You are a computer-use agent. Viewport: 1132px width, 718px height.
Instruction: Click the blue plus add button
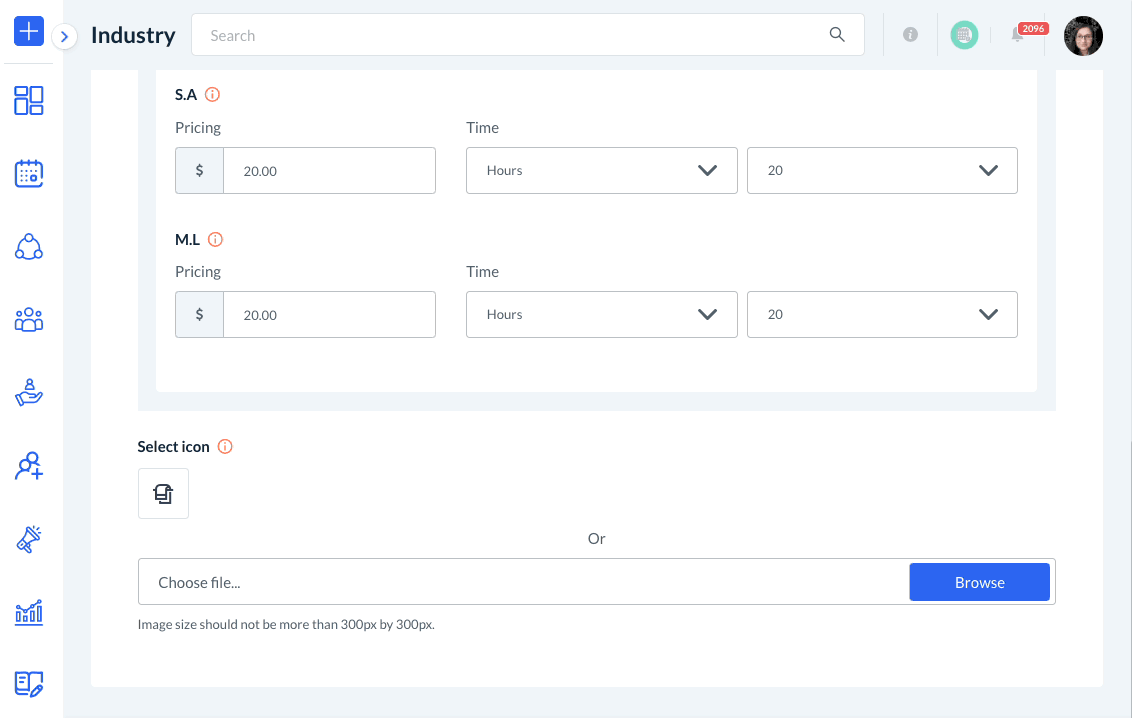pos(29,32)
